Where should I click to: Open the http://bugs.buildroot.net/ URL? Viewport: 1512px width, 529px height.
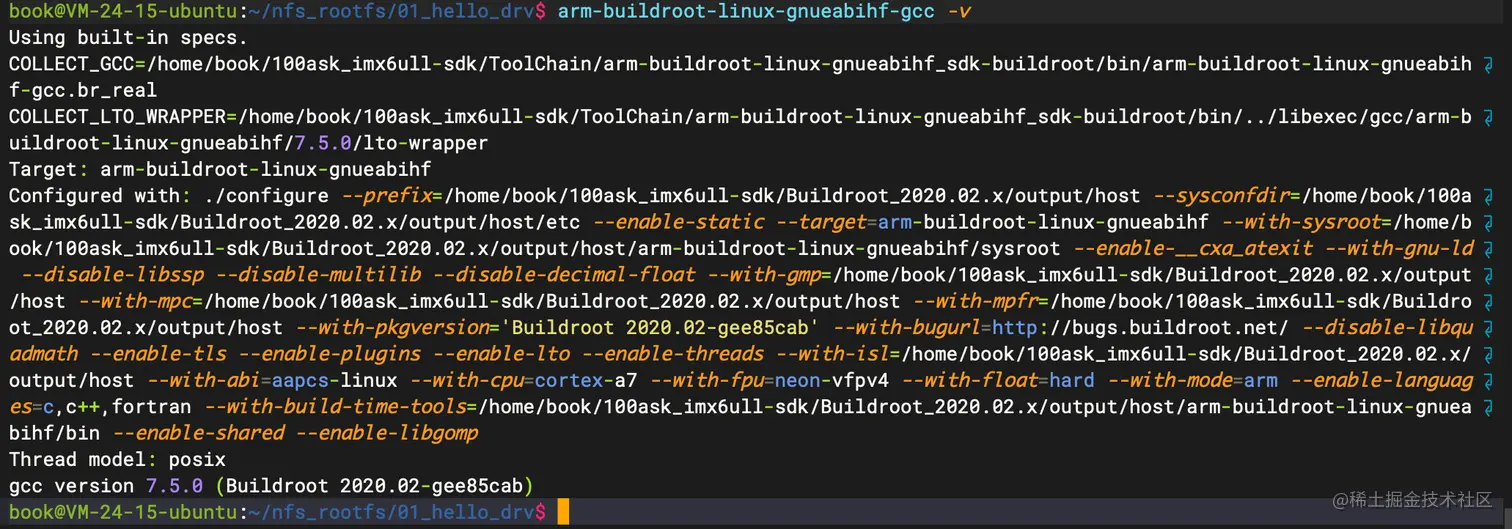pyautogui.click(x=1139, y=328)
